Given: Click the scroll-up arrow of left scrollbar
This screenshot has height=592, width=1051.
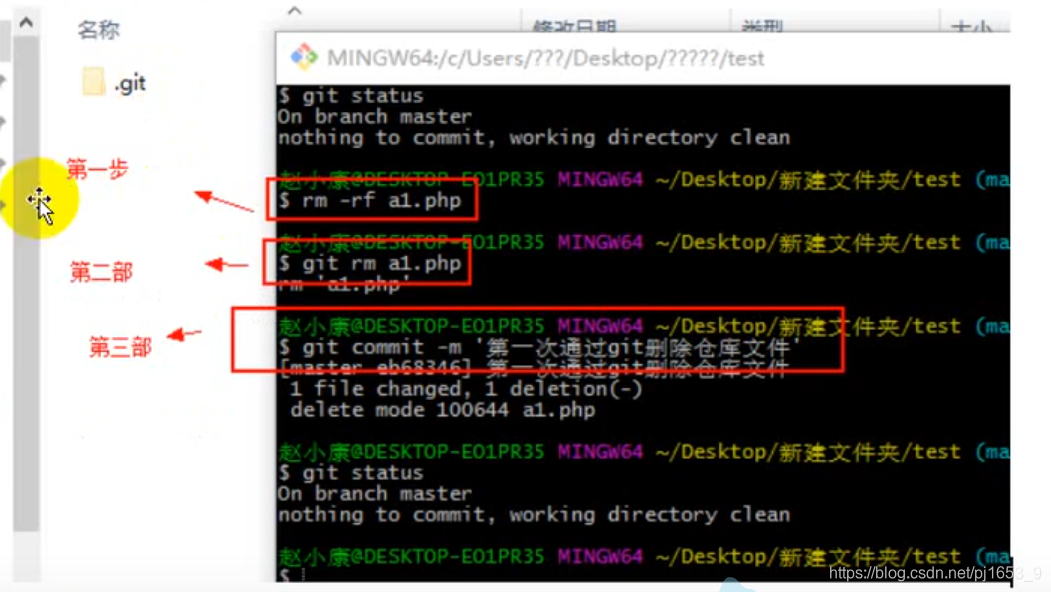Looking at the screenshot, I should [26, 23].
